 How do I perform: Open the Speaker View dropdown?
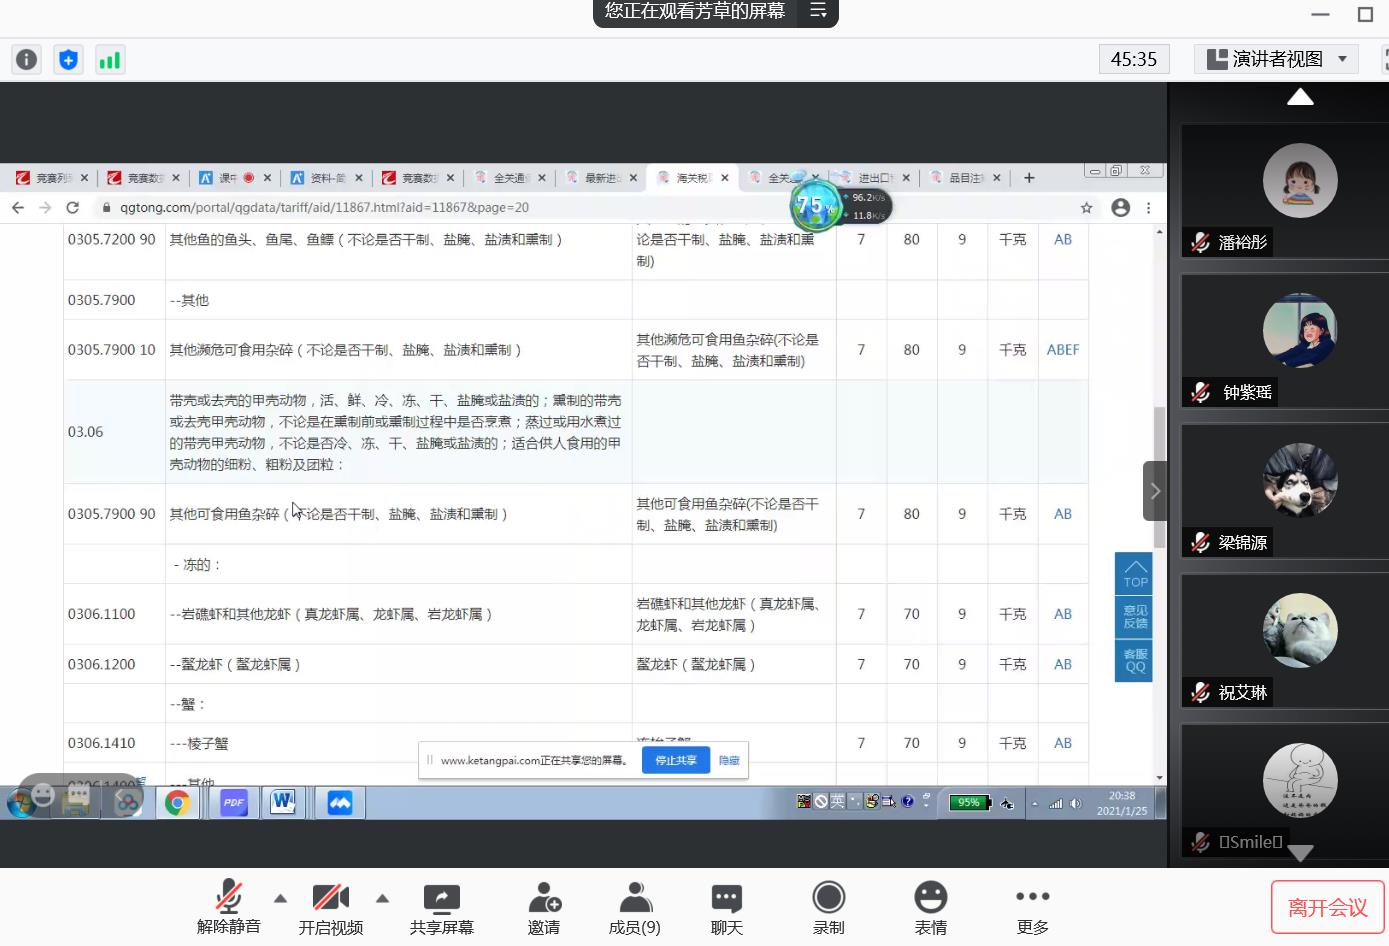tap(1277, 59)
